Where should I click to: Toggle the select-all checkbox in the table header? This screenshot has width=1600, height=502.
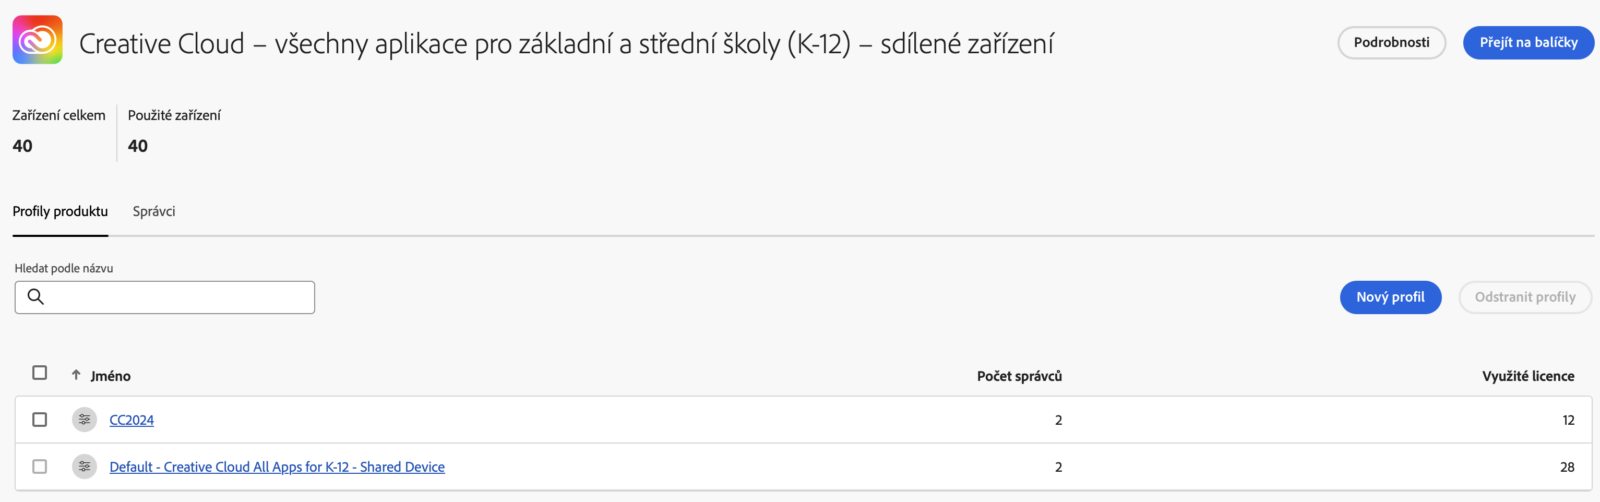point(40,373)
